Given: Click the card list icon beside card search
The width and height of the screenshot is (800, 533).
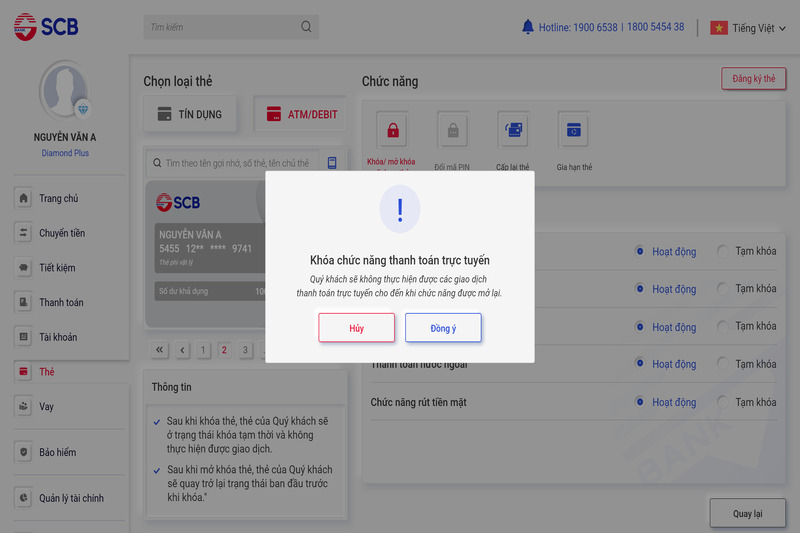Looking at the screenshot, I should pyautogui.click(x=332, y=163).
